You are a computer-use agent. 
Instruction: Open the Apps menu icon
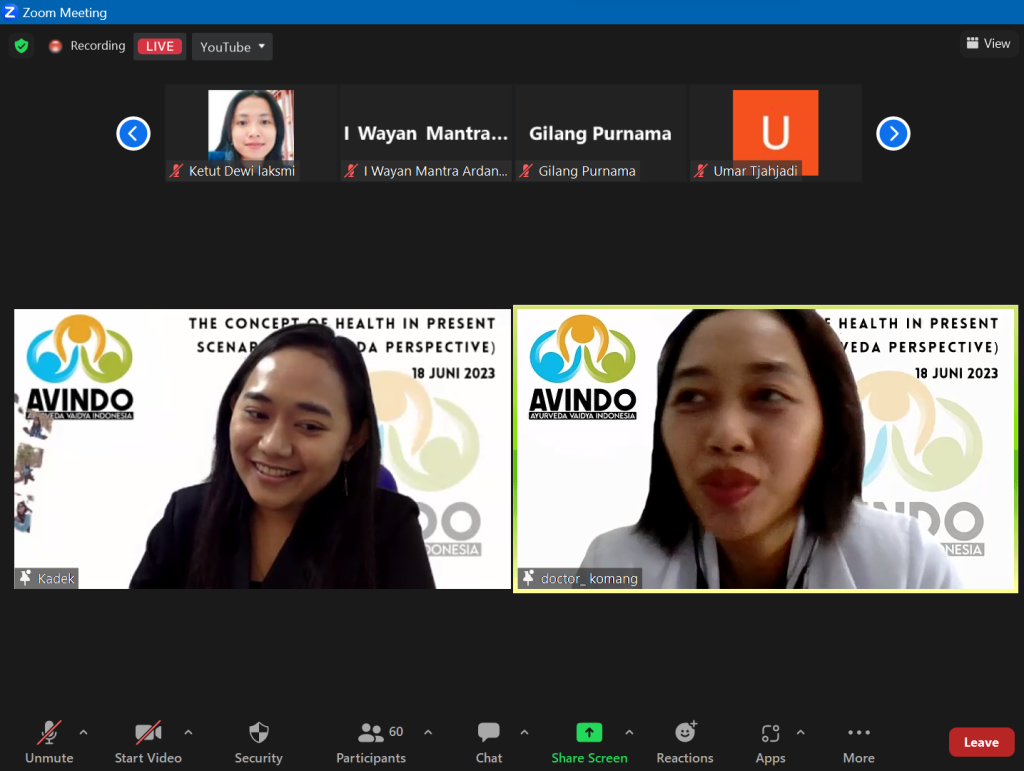(x=770, y=733)
